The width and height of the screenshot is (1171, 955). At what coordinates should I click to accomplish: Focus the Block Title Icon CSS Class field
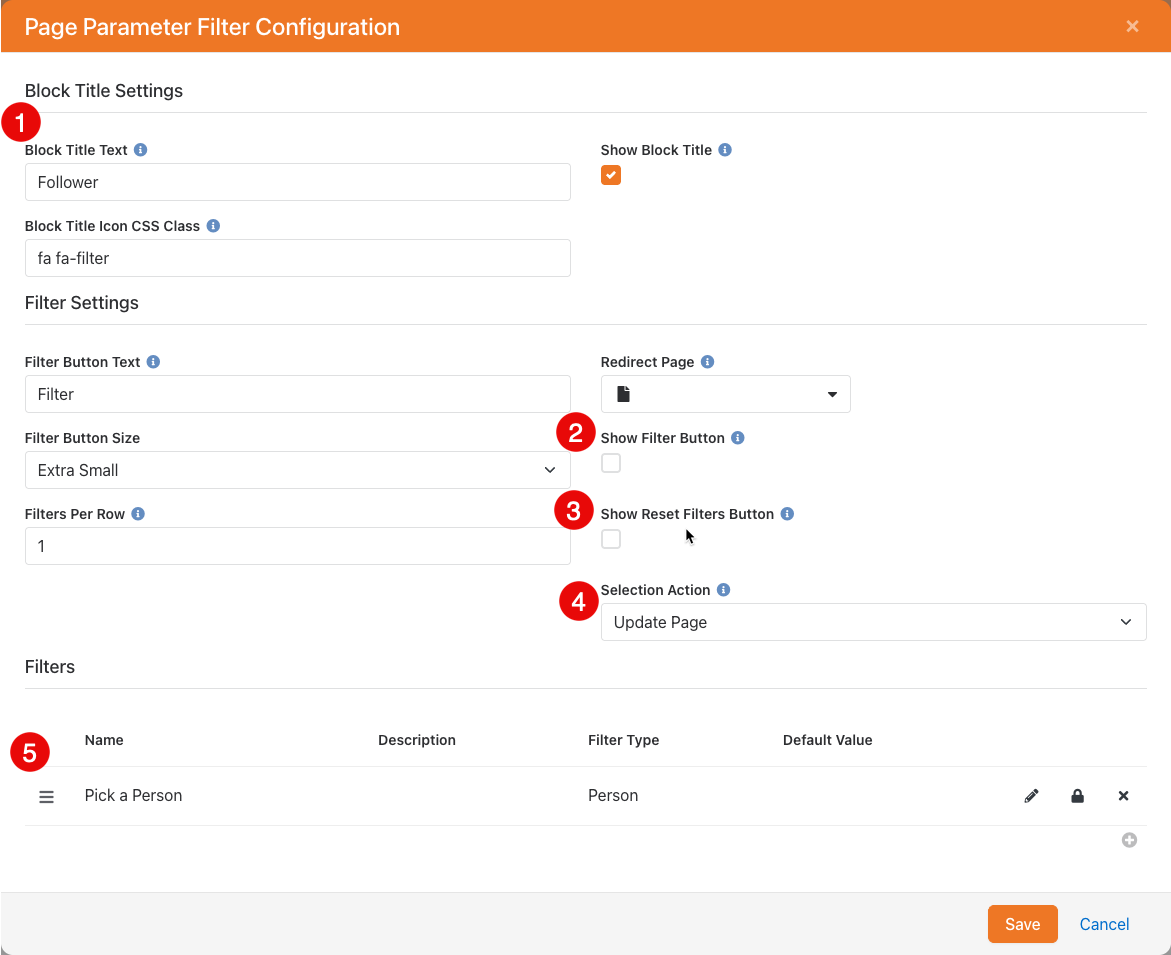coord(297,258)
